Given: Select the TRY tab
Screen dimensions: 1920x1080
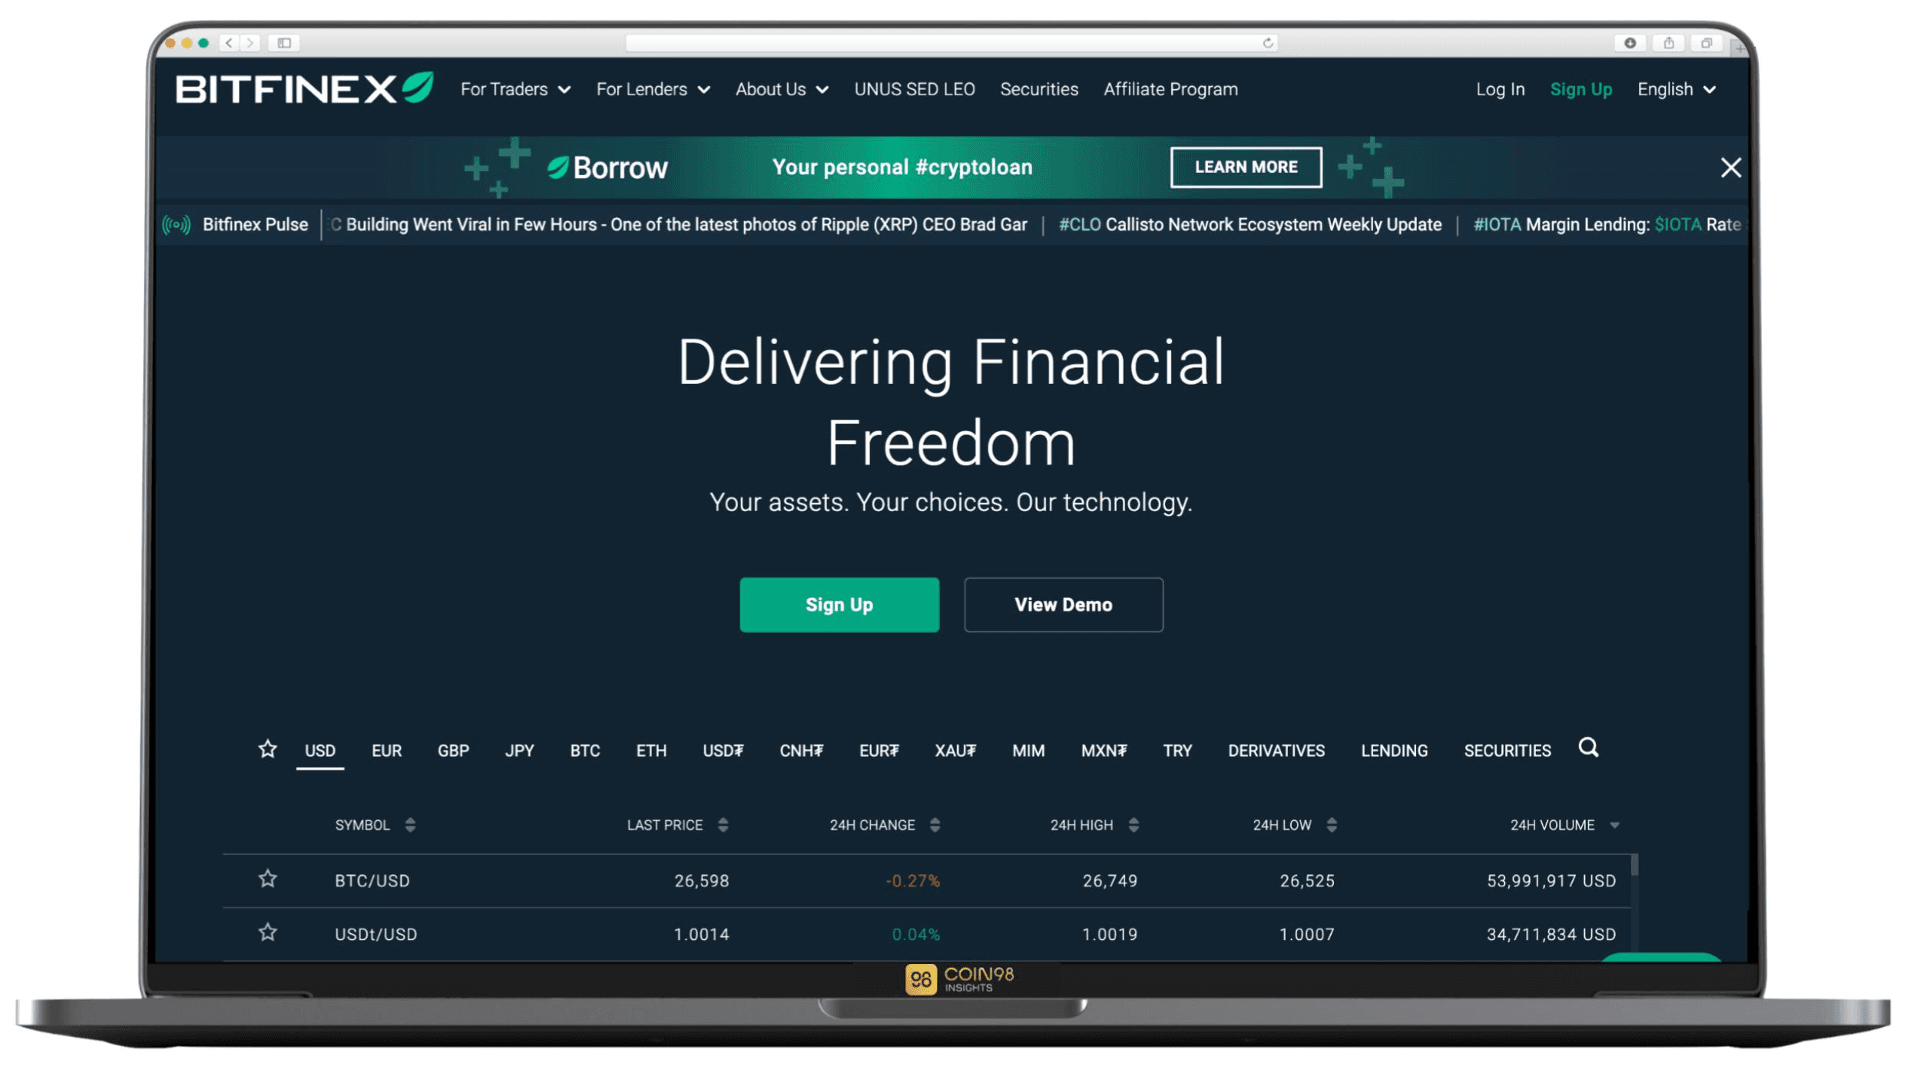Looking at the screenshot, I should (x=1177, y=751).
